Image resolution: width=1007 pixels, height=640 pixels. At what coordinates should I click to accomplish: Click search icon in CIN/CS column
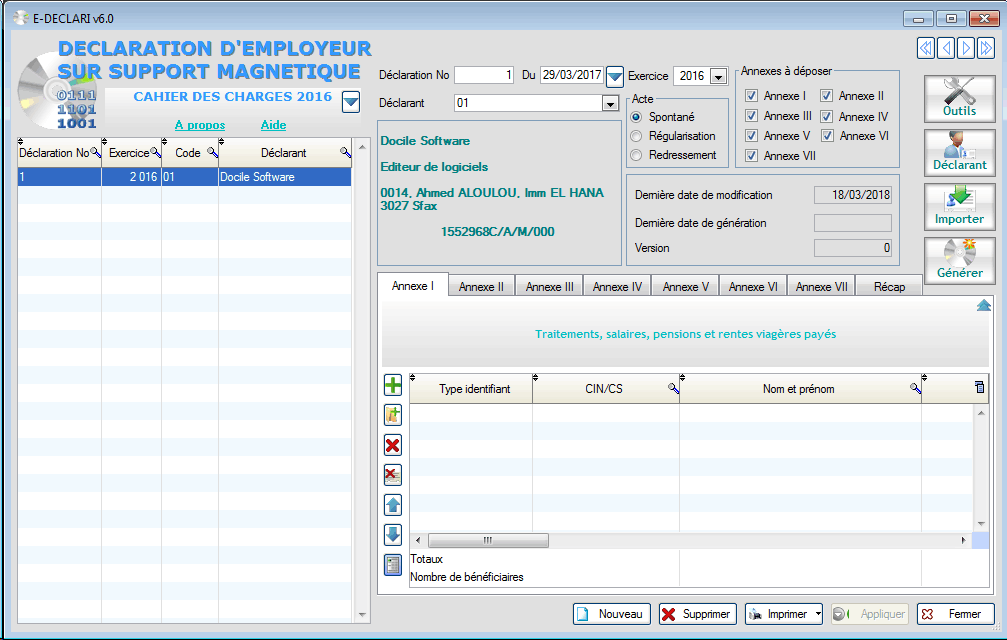point(673,388)
